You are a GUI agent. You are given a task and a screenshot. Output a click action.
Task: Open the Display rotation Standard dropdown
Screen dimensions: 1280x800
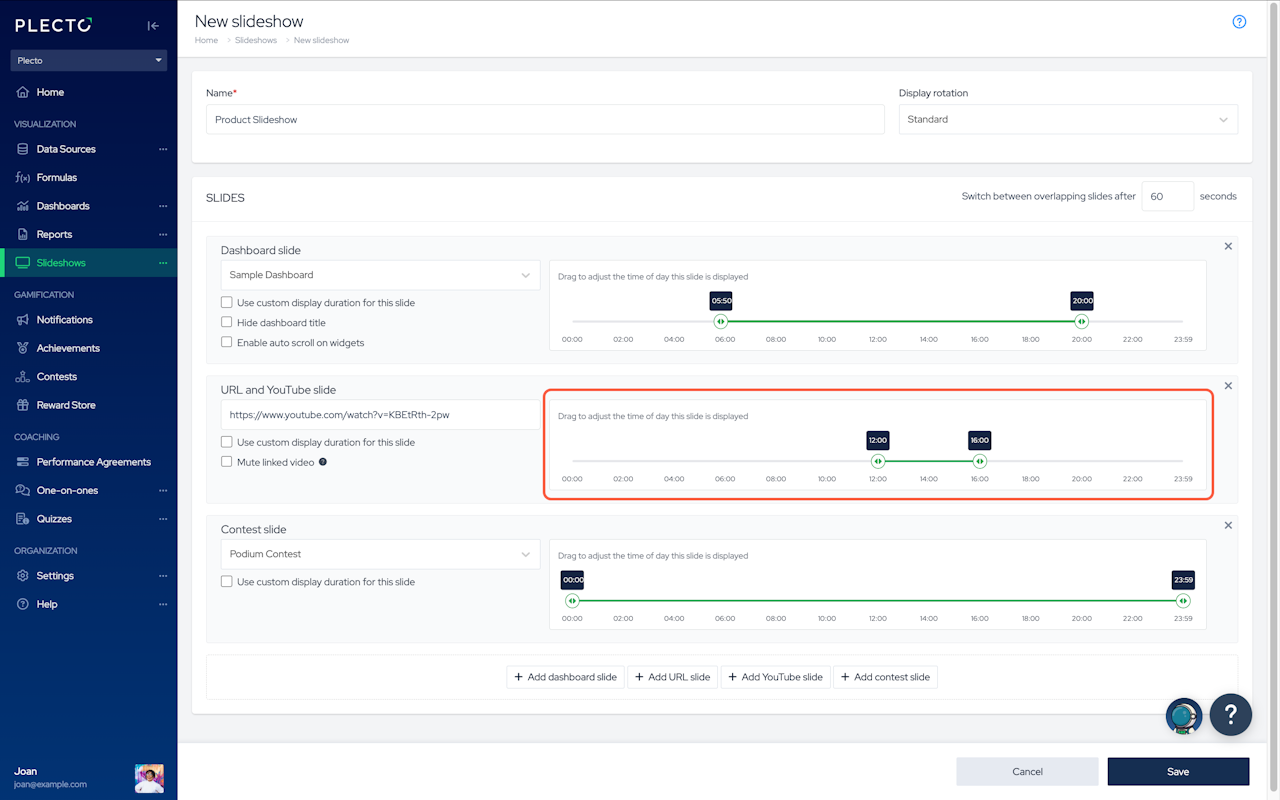tap(1067, 119)
